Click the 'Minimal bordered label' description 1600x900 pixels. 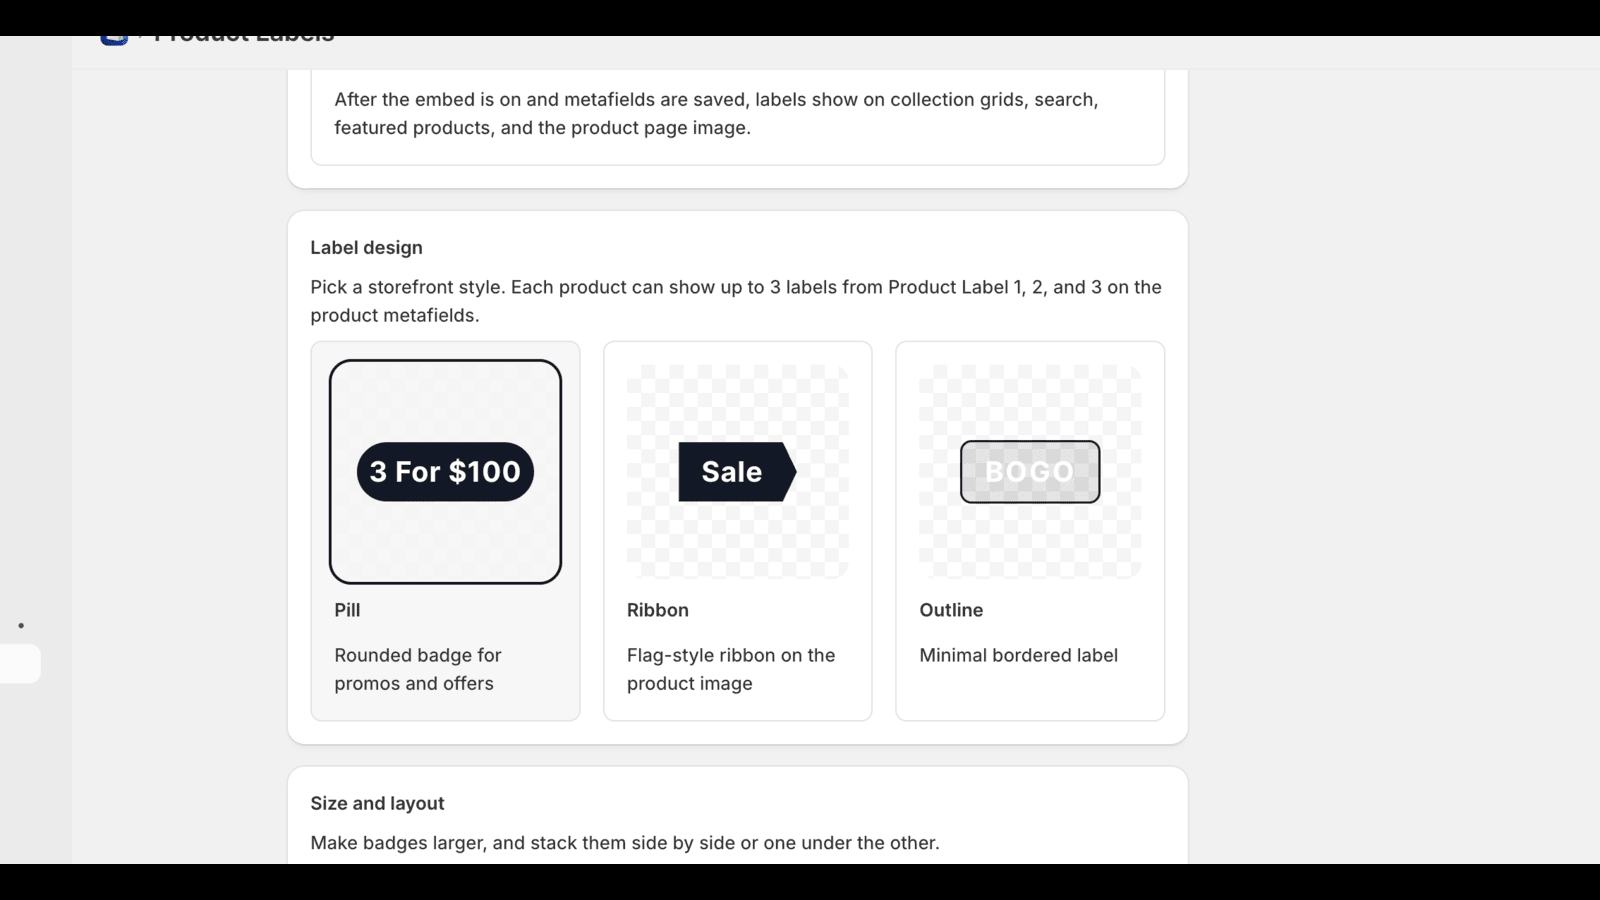(1019, 655)
